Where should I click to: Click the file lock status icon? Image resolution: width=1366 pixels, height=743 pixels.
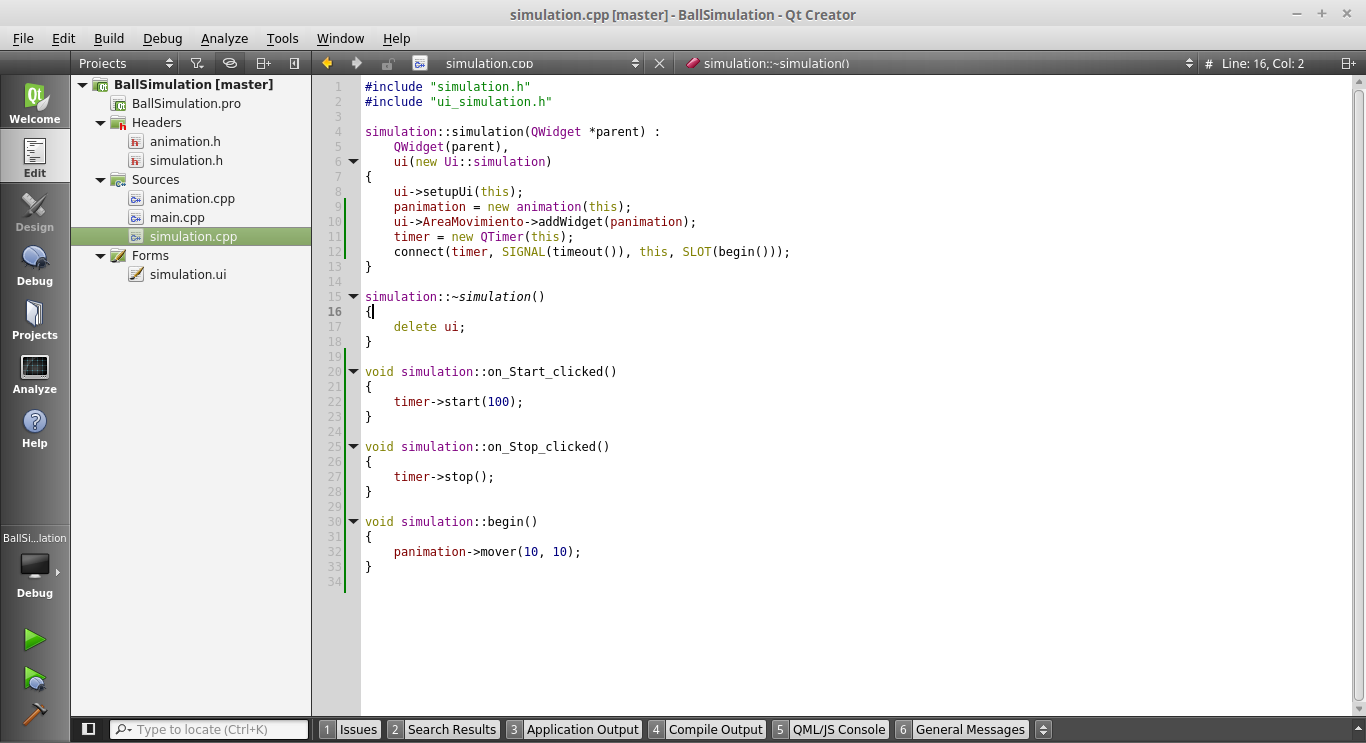(388, 63)
